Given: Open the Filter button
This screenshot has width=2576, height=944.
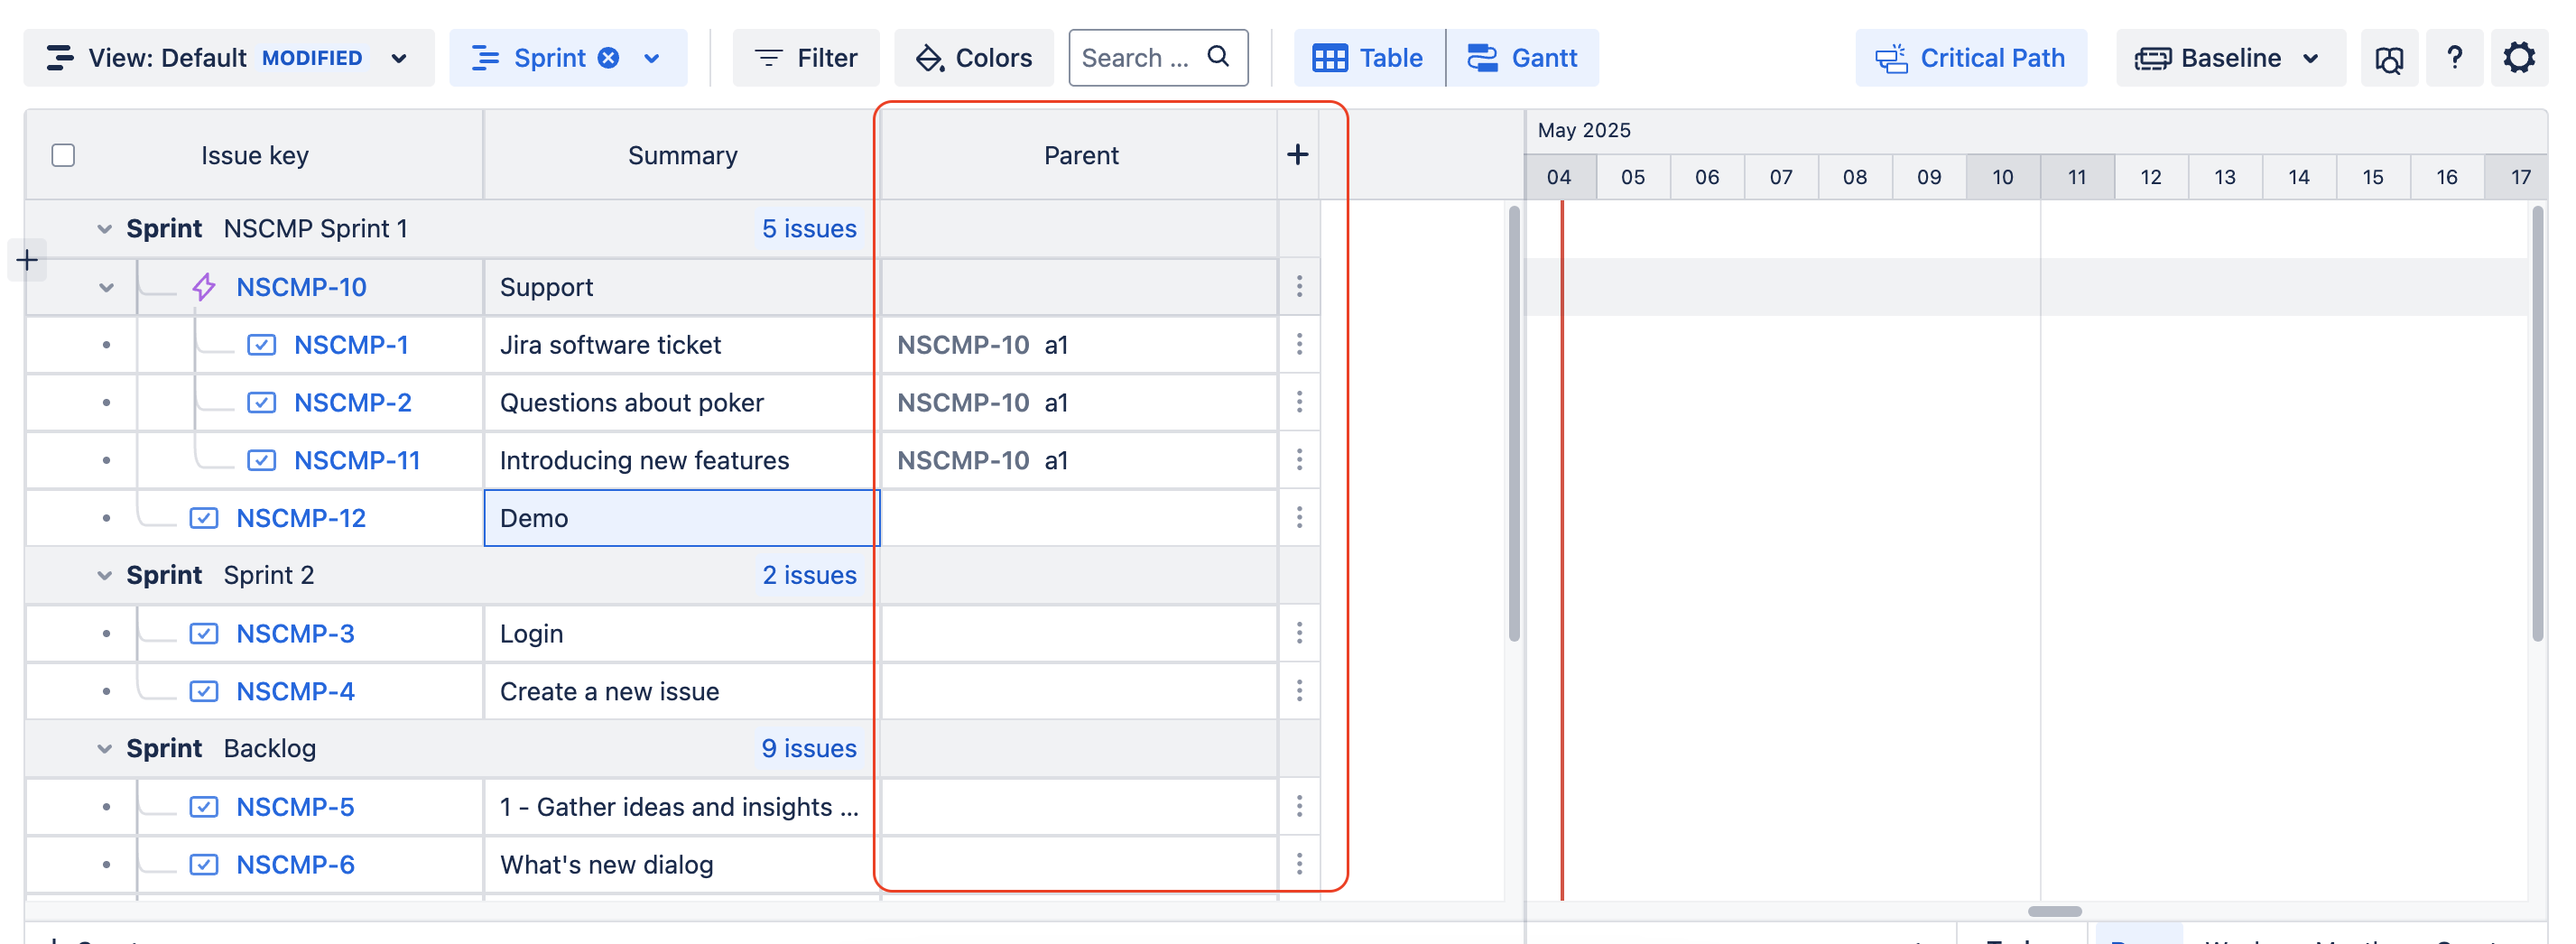Looking at the screenshot, I should pyautogui.click(x=805, y=58).
